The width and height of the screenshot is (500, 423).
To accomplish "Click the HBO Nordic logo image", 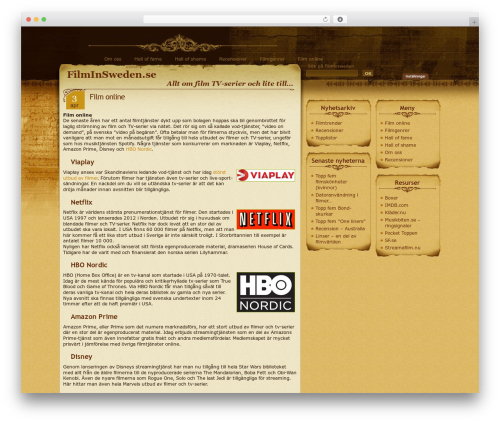I will pos(266,292).
